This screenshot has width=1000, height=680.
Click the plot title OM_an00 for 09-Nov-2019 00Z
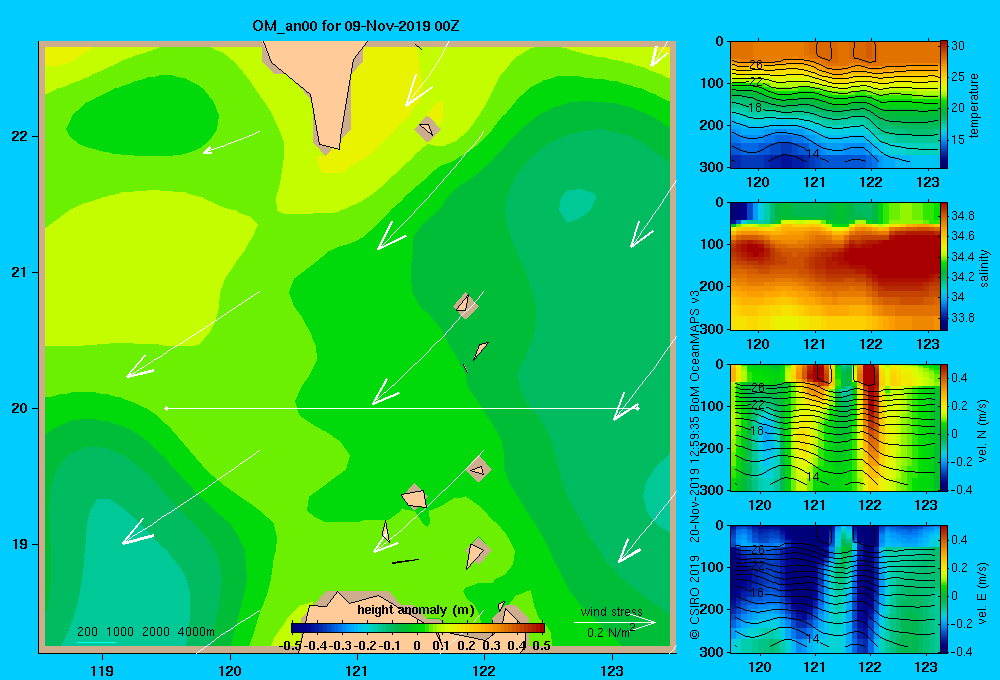pyautogui.click(x=355, y=26)
